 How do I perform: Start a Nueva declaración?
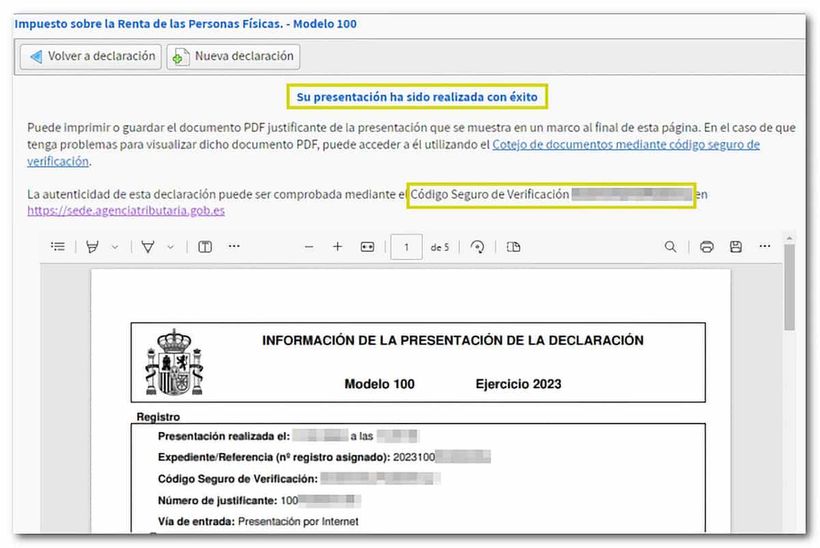pyautogui.click(x=233, y=56)
